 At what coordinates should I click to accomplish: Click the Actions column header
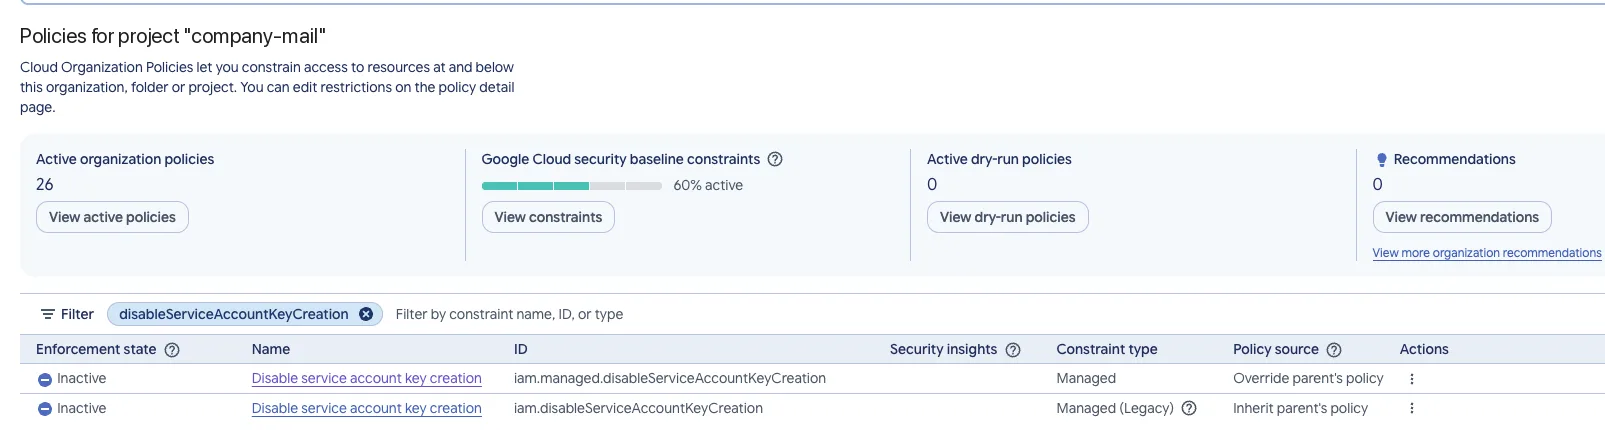pyautogui.click(x=1423, y=349)
